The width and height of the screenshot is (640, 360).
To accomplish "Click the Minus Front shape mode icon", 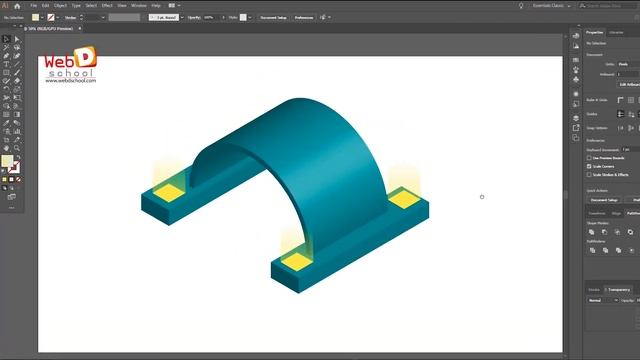I will 604,232.
